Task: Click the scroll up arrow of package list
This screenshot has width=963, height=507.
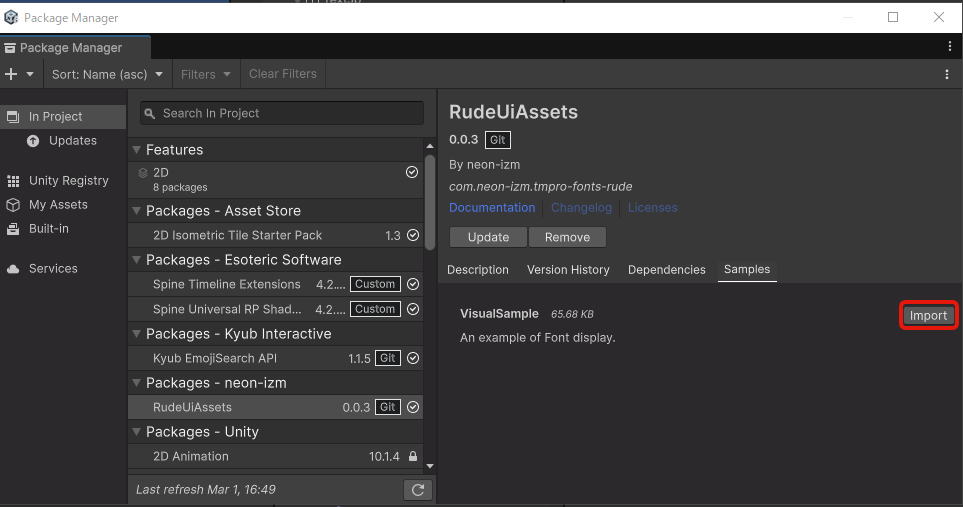Action: 430,146
